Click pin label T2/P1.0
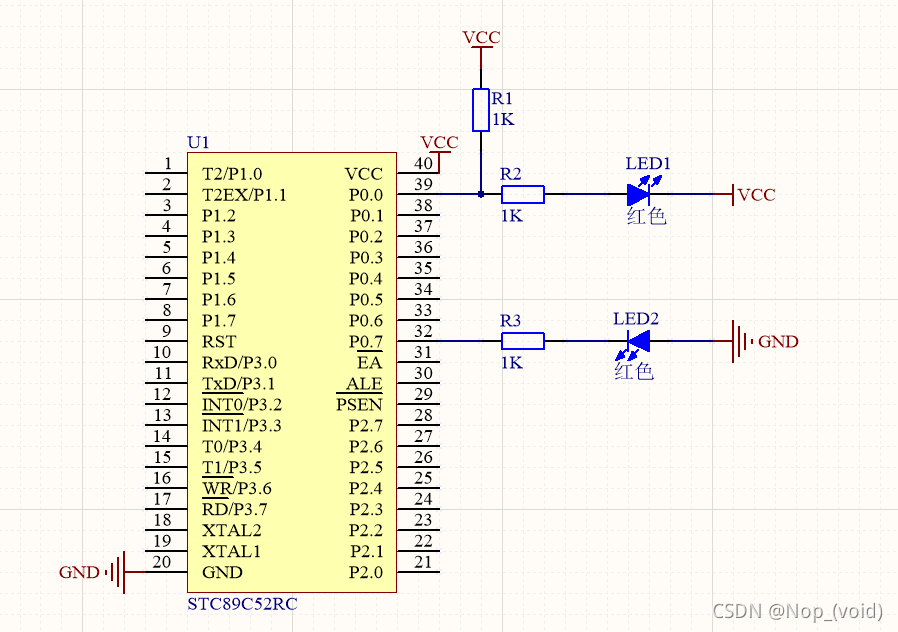 232,174
